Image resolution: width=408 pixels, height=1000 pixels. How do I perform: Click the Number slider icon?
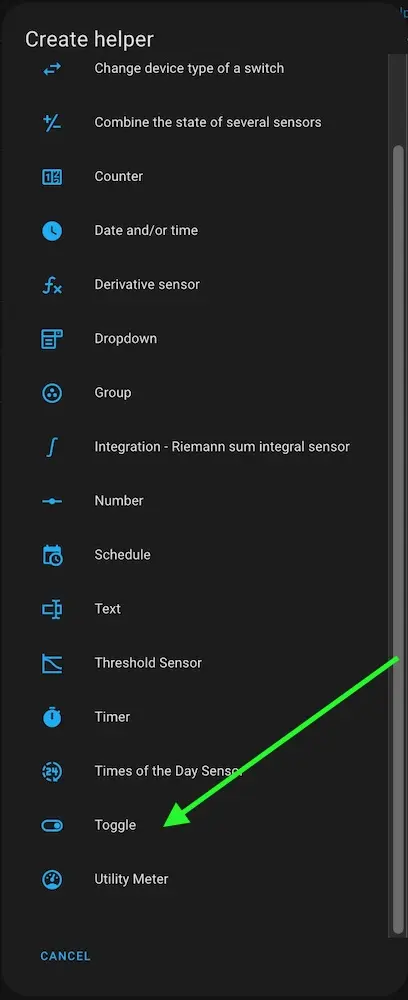point(52,501)
